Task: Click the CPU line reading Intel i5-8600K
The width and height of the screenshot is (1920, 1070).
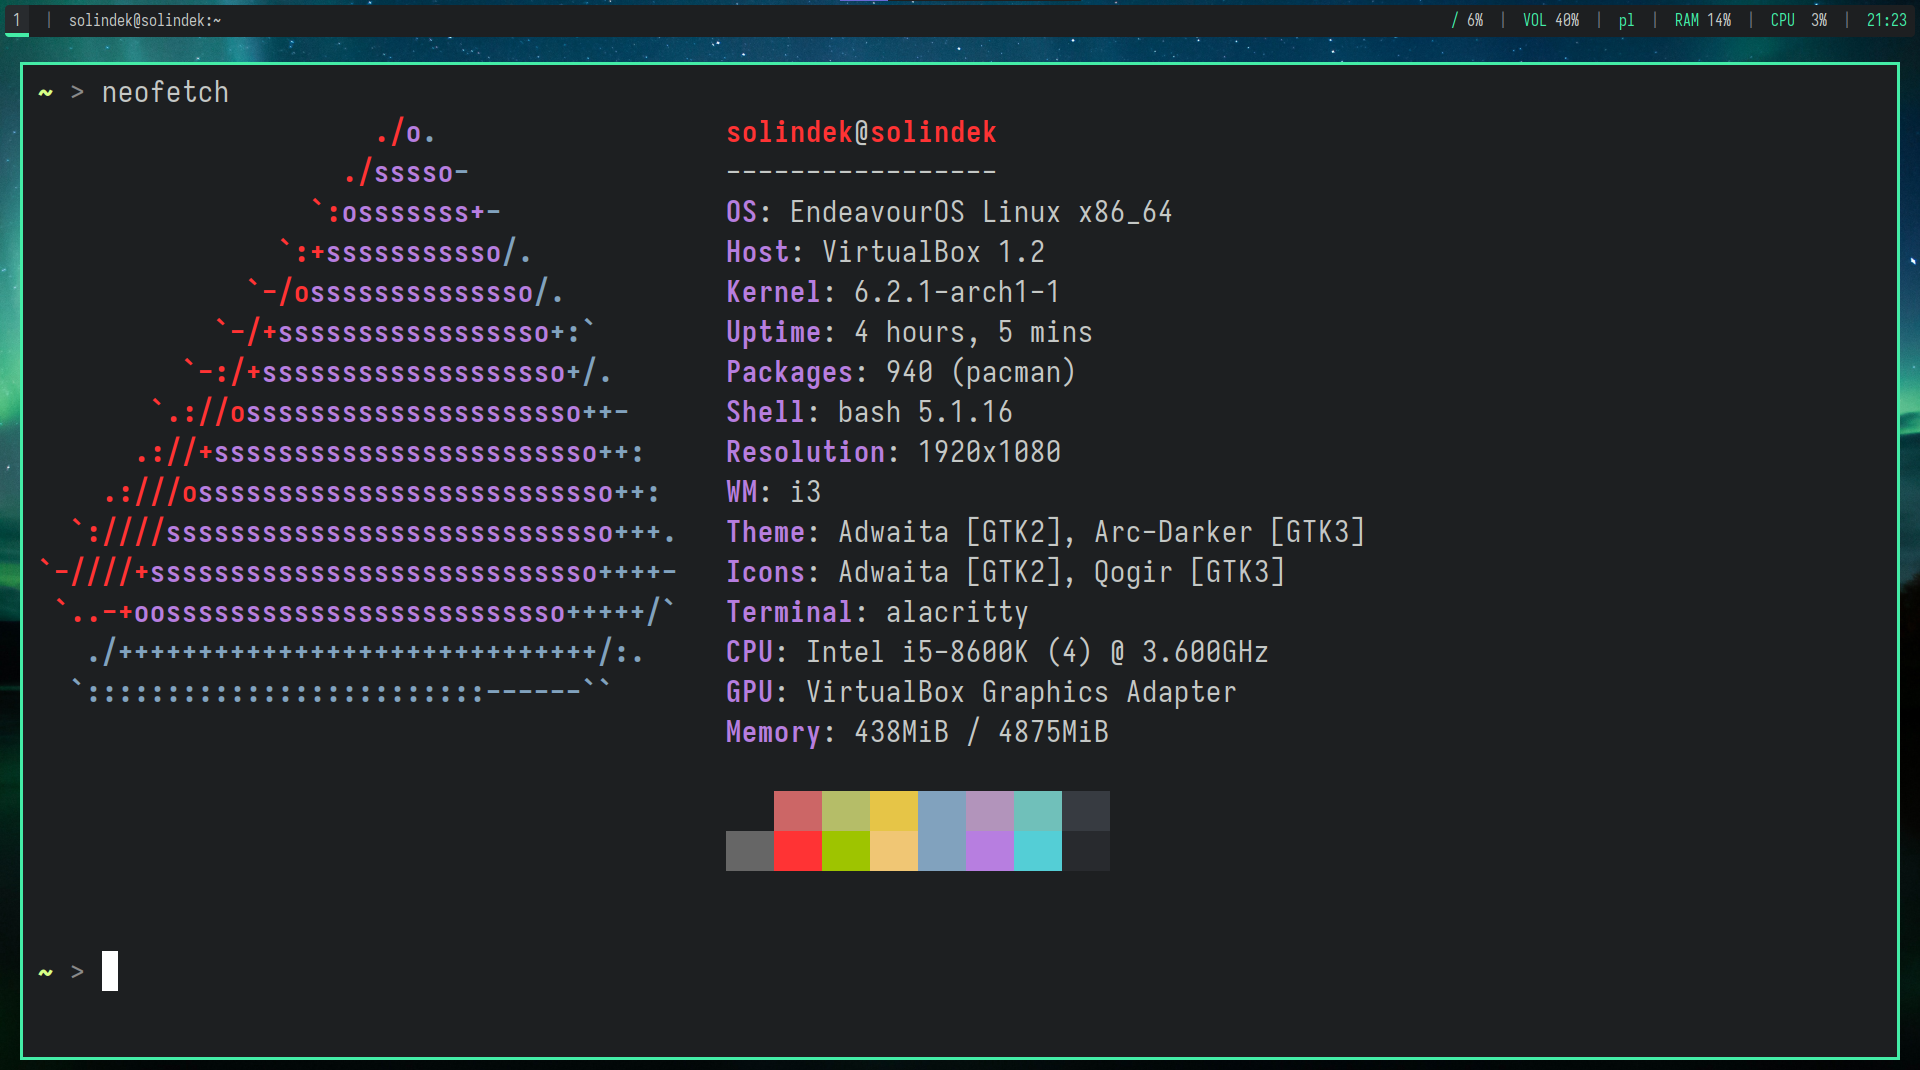Action: coord(997,652)
